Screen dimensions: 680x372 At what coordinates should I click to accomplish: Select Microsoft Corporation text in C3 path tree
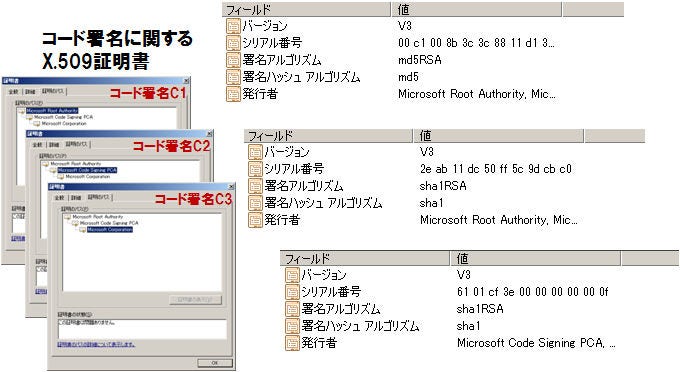tap(110, 230)
